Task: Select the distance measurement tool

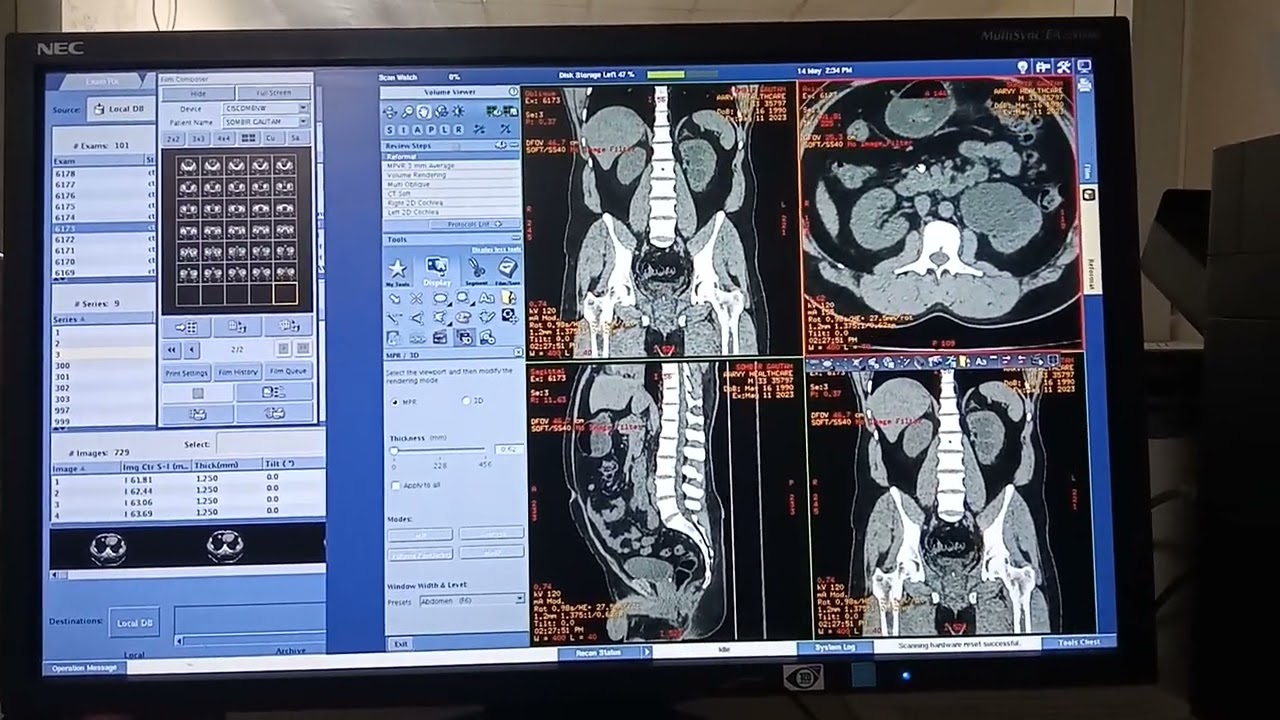Action: point(394,317)
